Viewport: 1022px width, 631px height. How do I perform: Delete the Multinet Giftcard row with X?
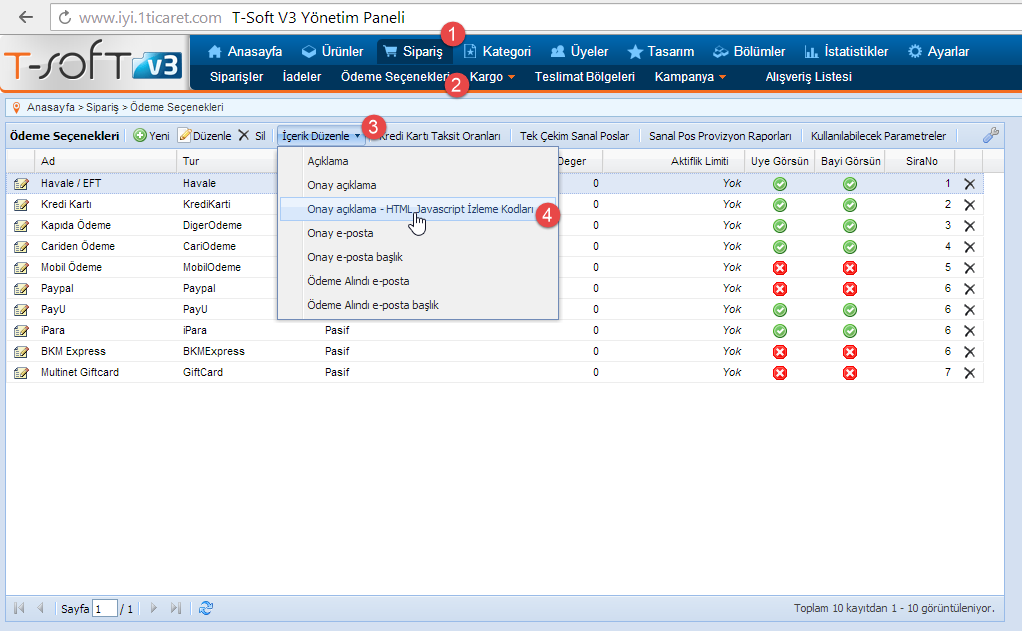(x=969, y=373)
